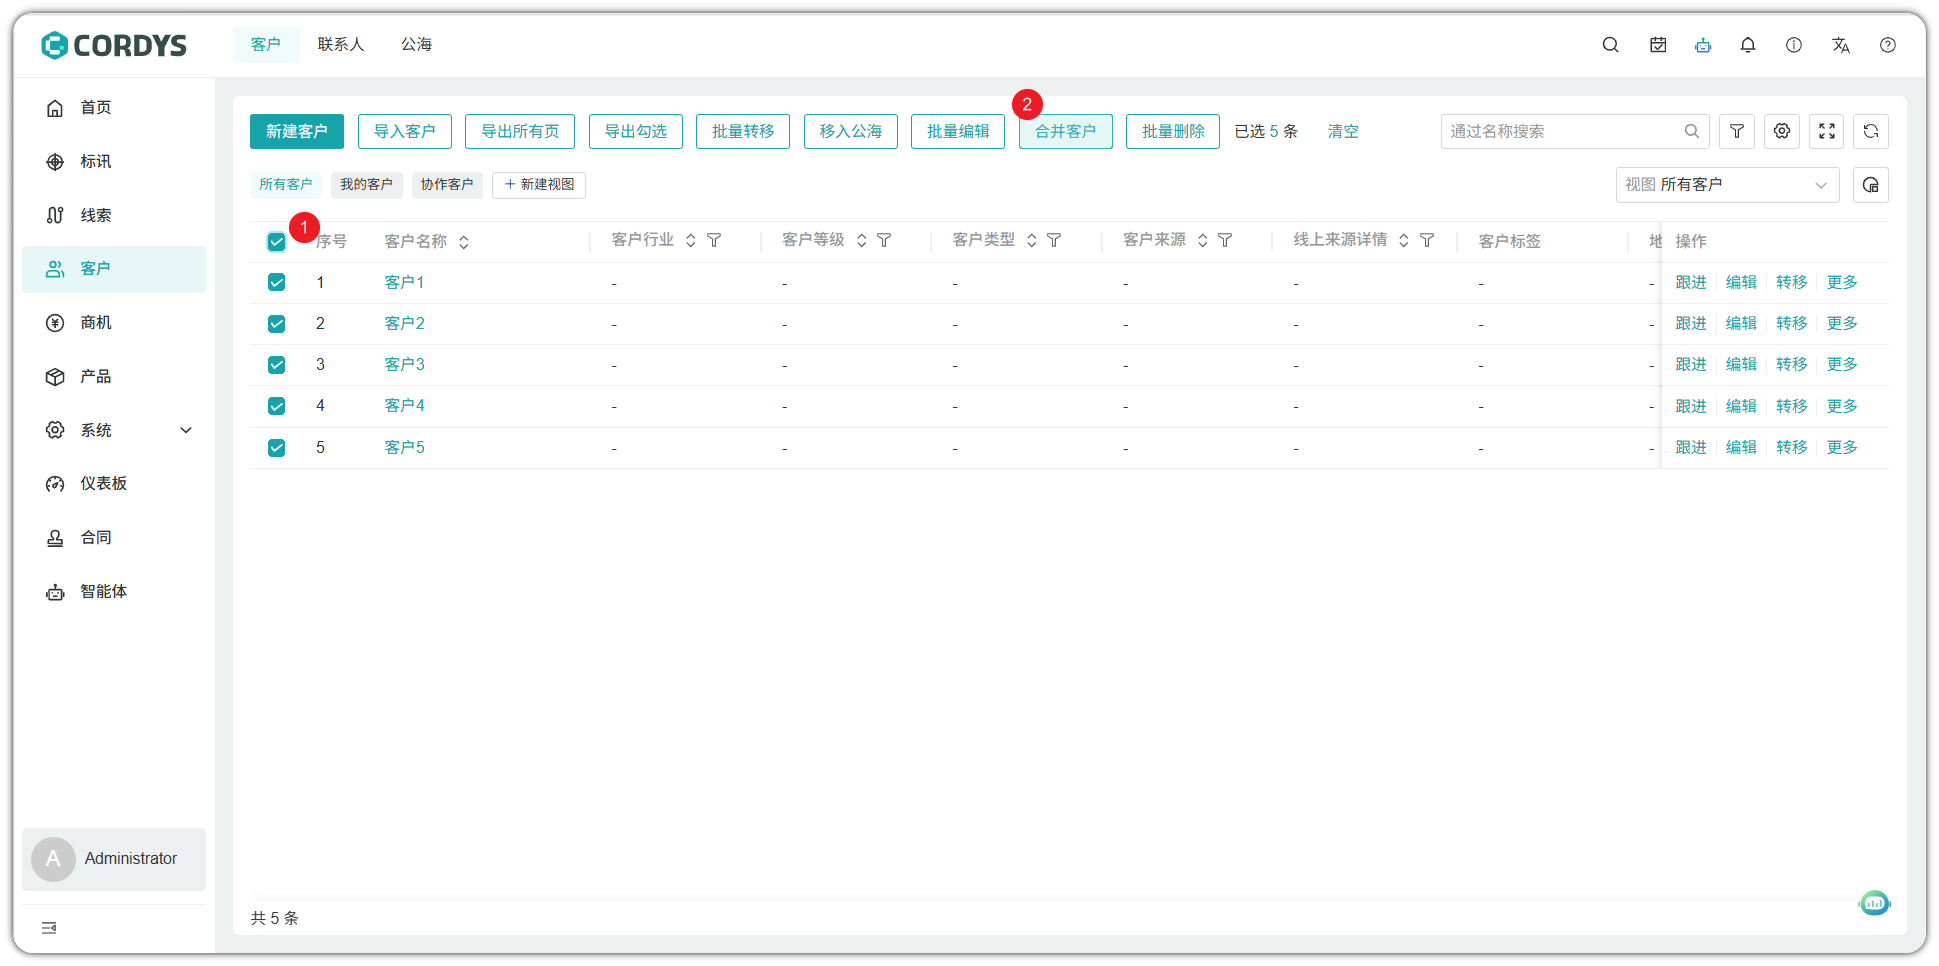Click the refresh table icon

(1870, 131)
